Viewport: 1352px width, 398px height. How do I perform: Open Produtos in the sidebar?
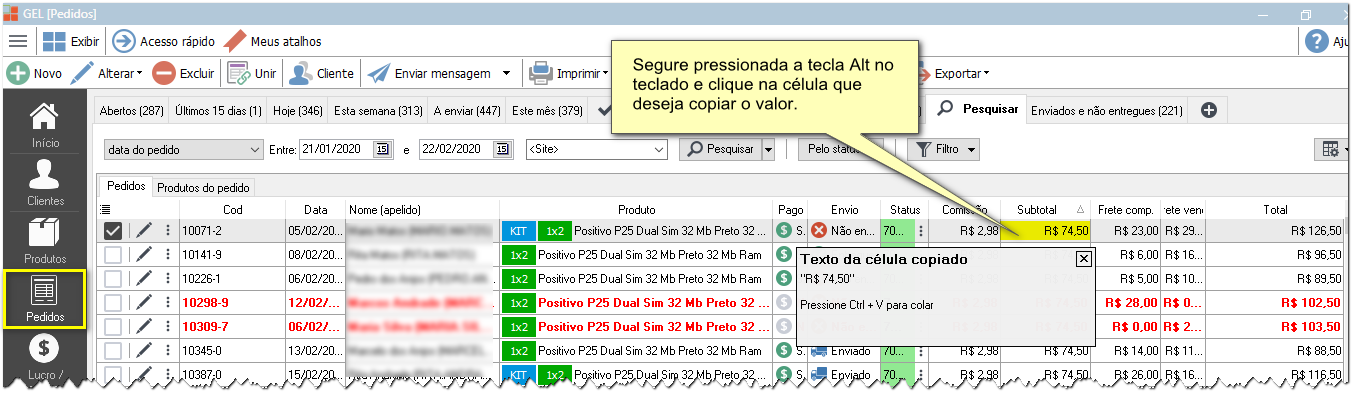tap(45, 240)
